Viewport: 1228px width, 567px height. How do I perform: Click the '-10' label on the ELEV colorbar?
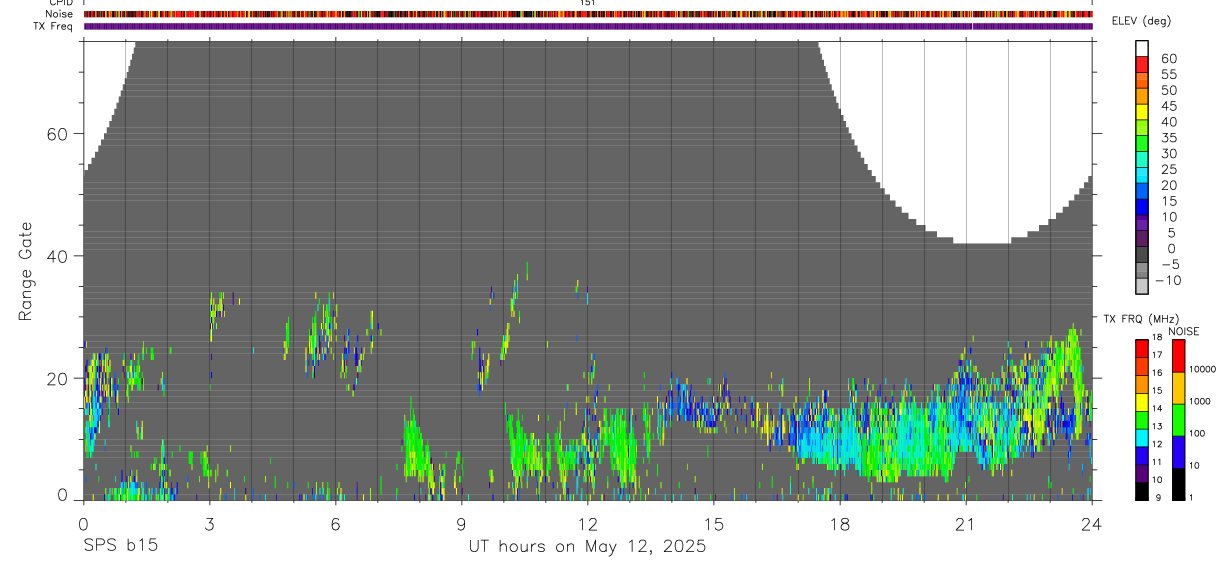[1167, 280]
